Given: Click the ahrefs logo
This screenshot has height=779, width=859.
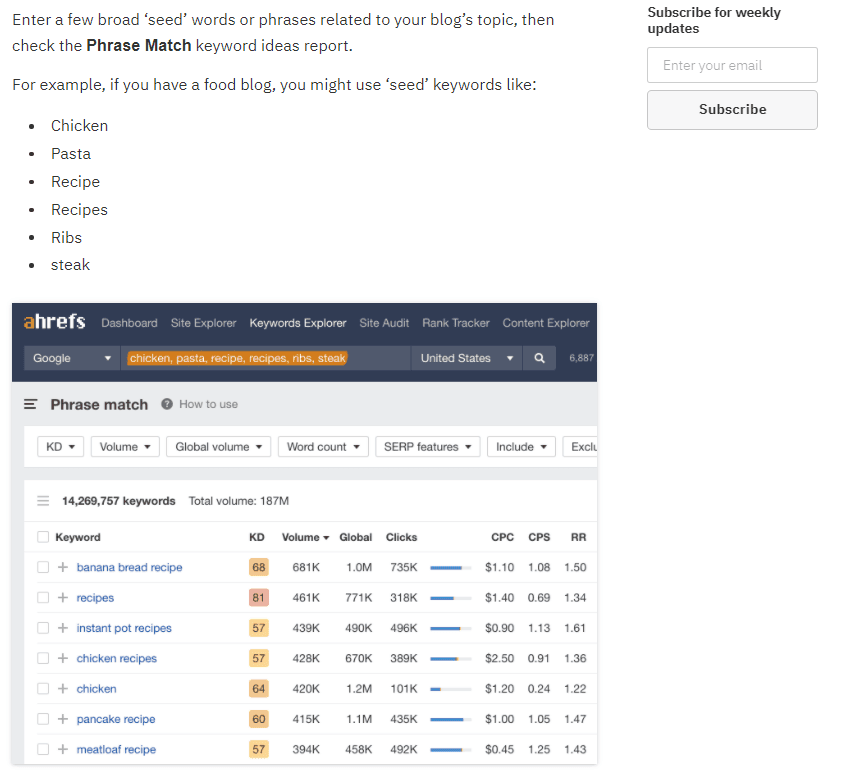Looking at the screenshot, I should point(52,322).
